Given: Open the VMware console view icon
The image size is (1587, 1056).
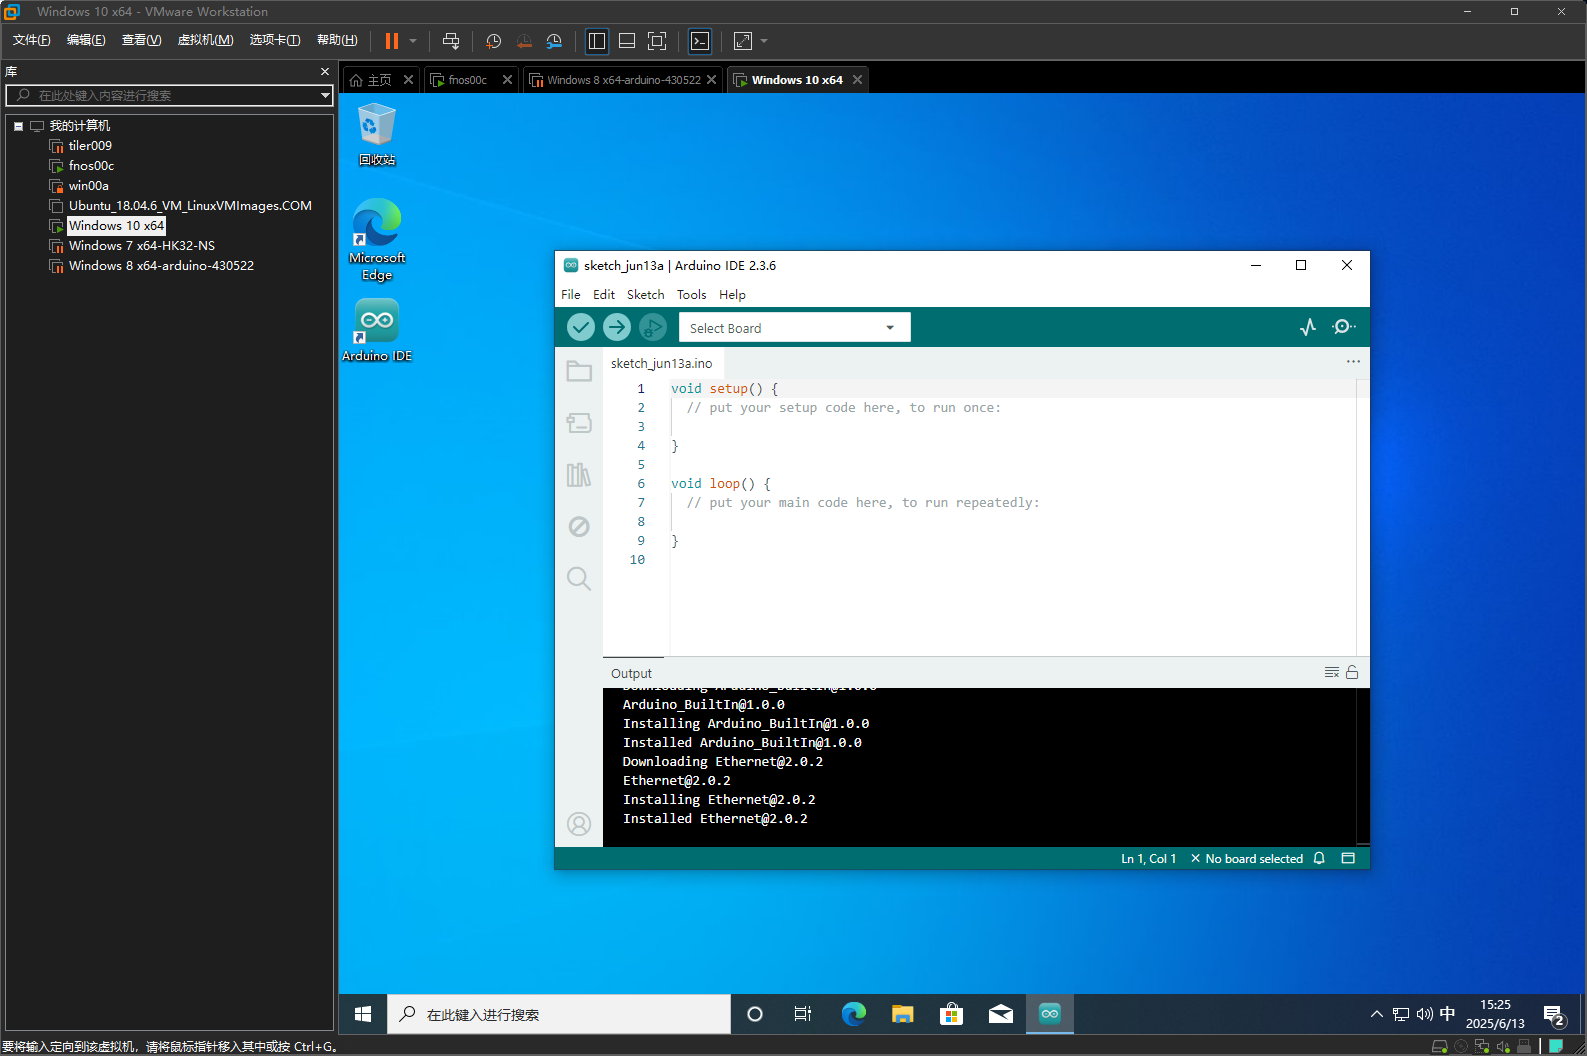Looking at the screenshot, I should [x=700, y=41].
